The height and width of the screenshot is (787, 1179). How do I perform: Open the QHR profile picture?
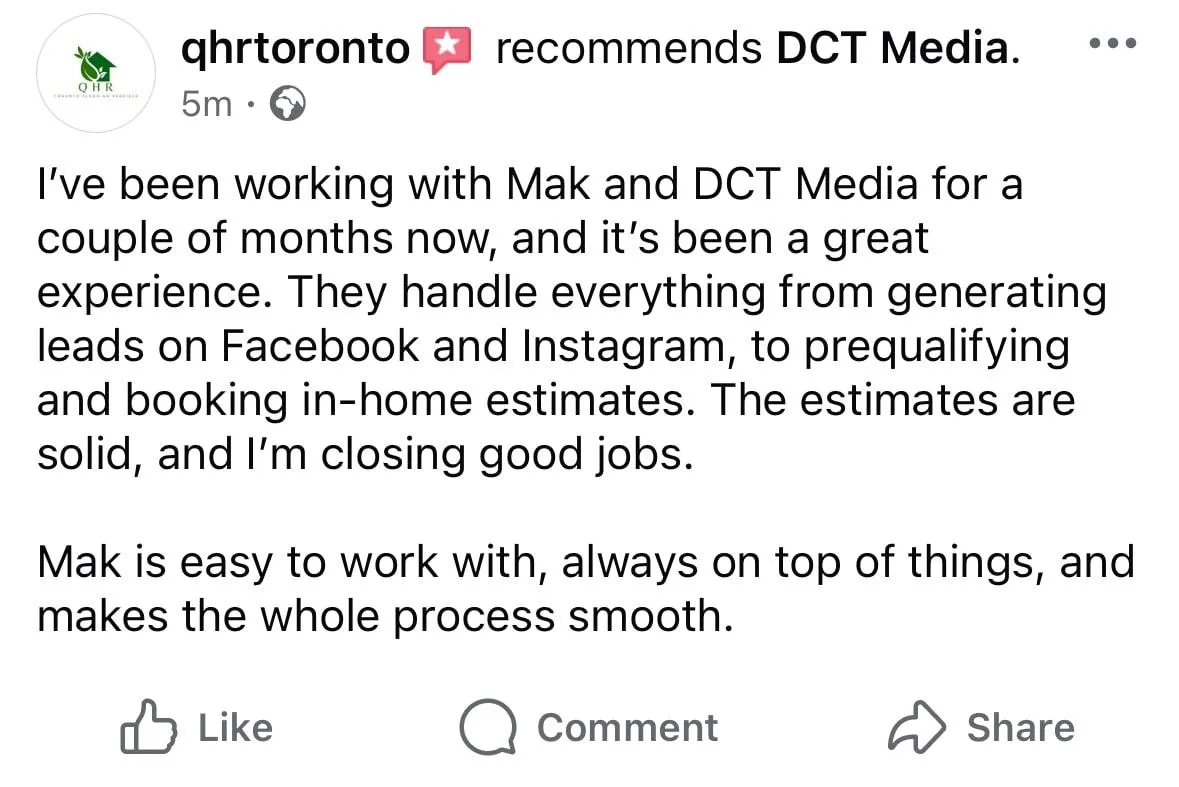pyautogui.click(x=96, y=73)
